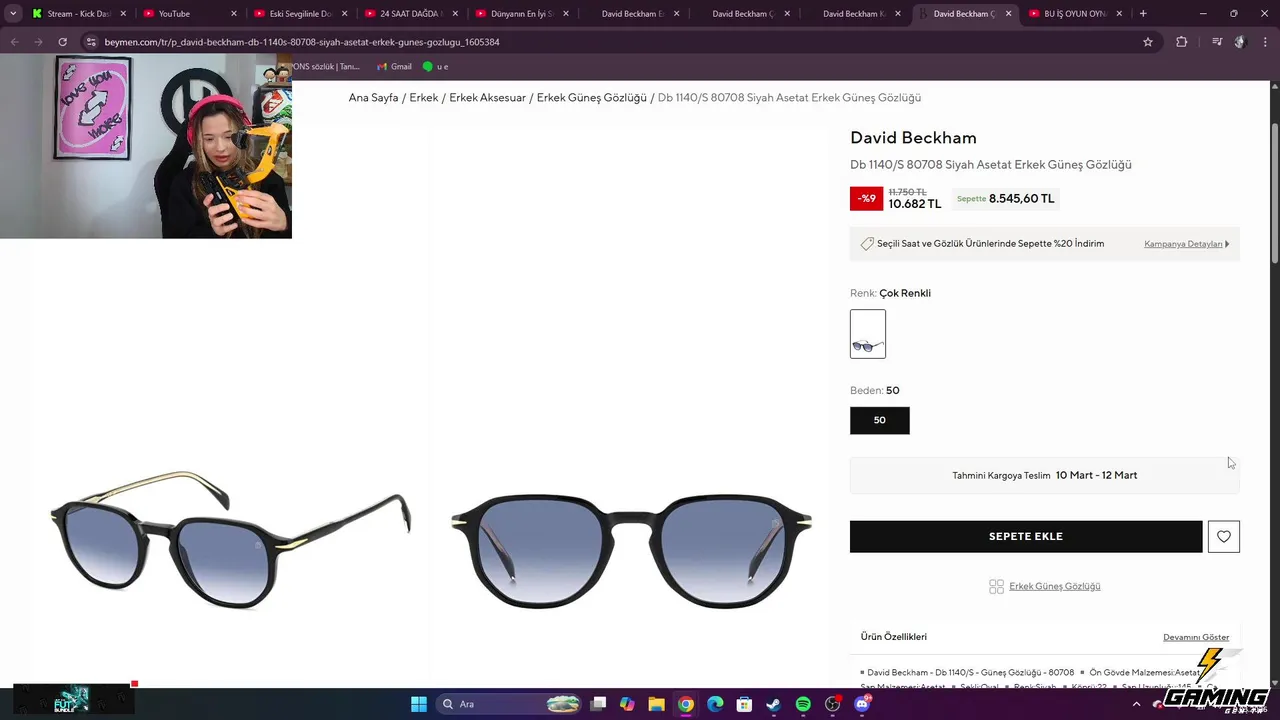
Task: Open the tab search dropdown arrow
Action: (13, 14)
